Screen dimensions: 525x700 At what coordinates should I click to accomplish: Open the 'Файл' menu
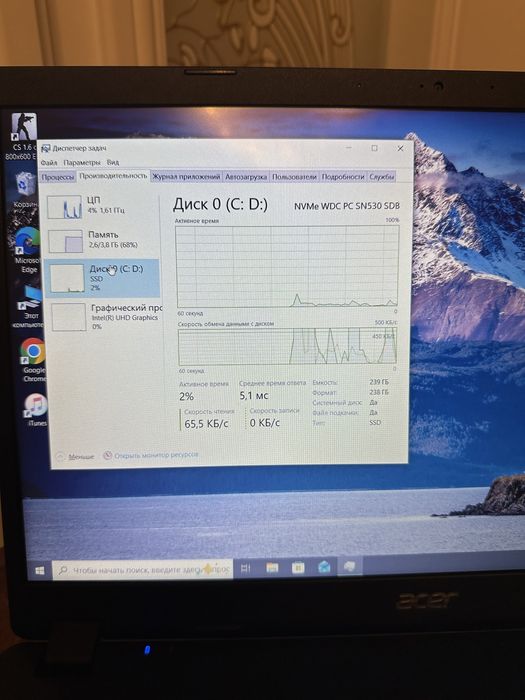coord(49,162)
